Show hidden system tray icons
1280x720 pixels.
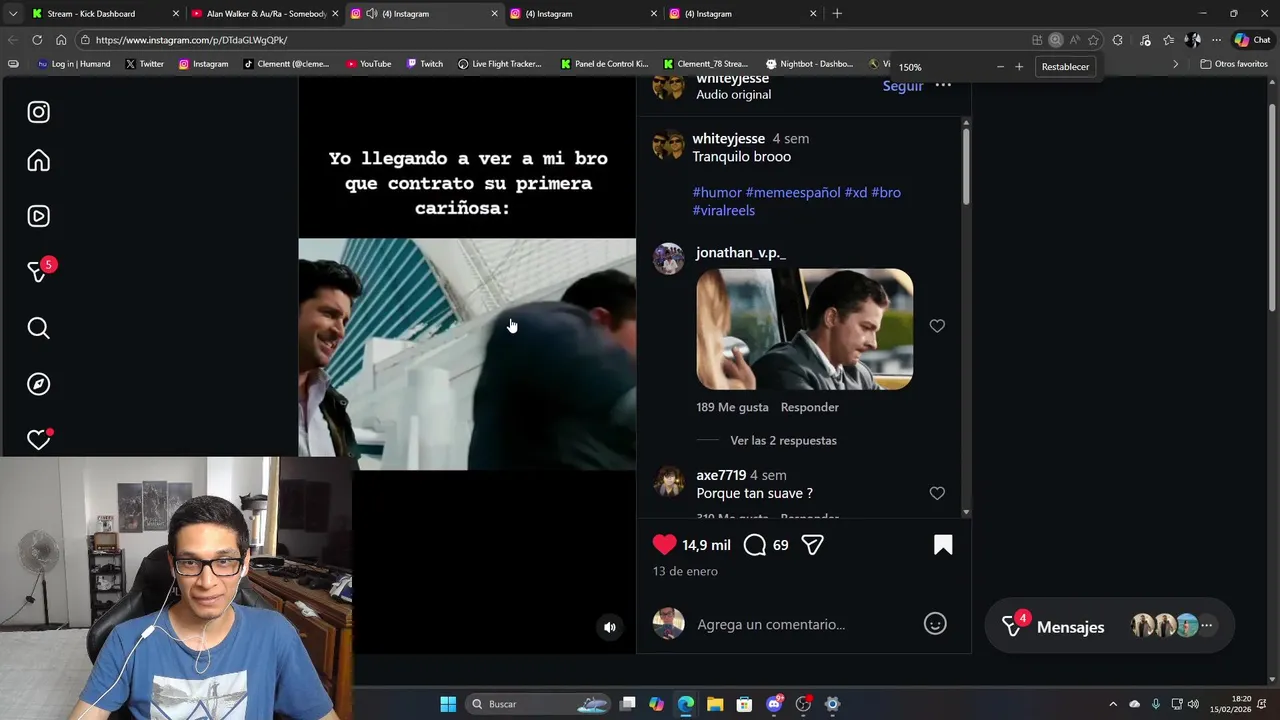pyautogui.click(x=1113, y=704)
